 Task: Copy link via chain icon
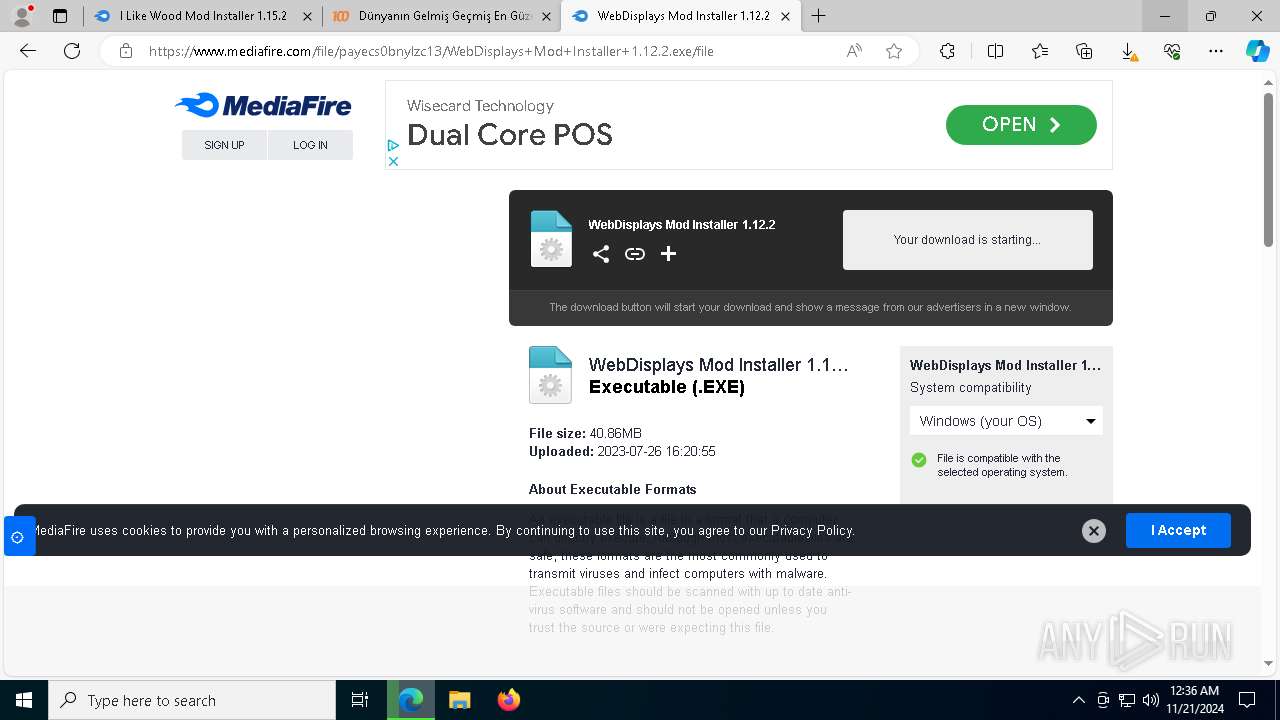pyautogui.click(x=635, y=254)
